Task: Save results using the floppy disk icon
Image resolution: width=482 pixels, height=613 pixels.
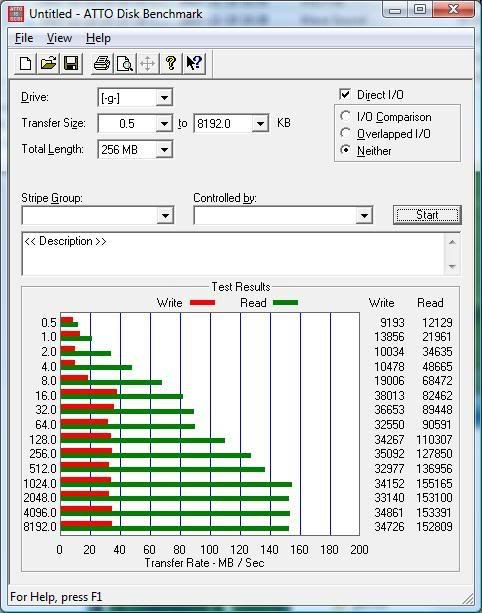Action: click(71, 63)
